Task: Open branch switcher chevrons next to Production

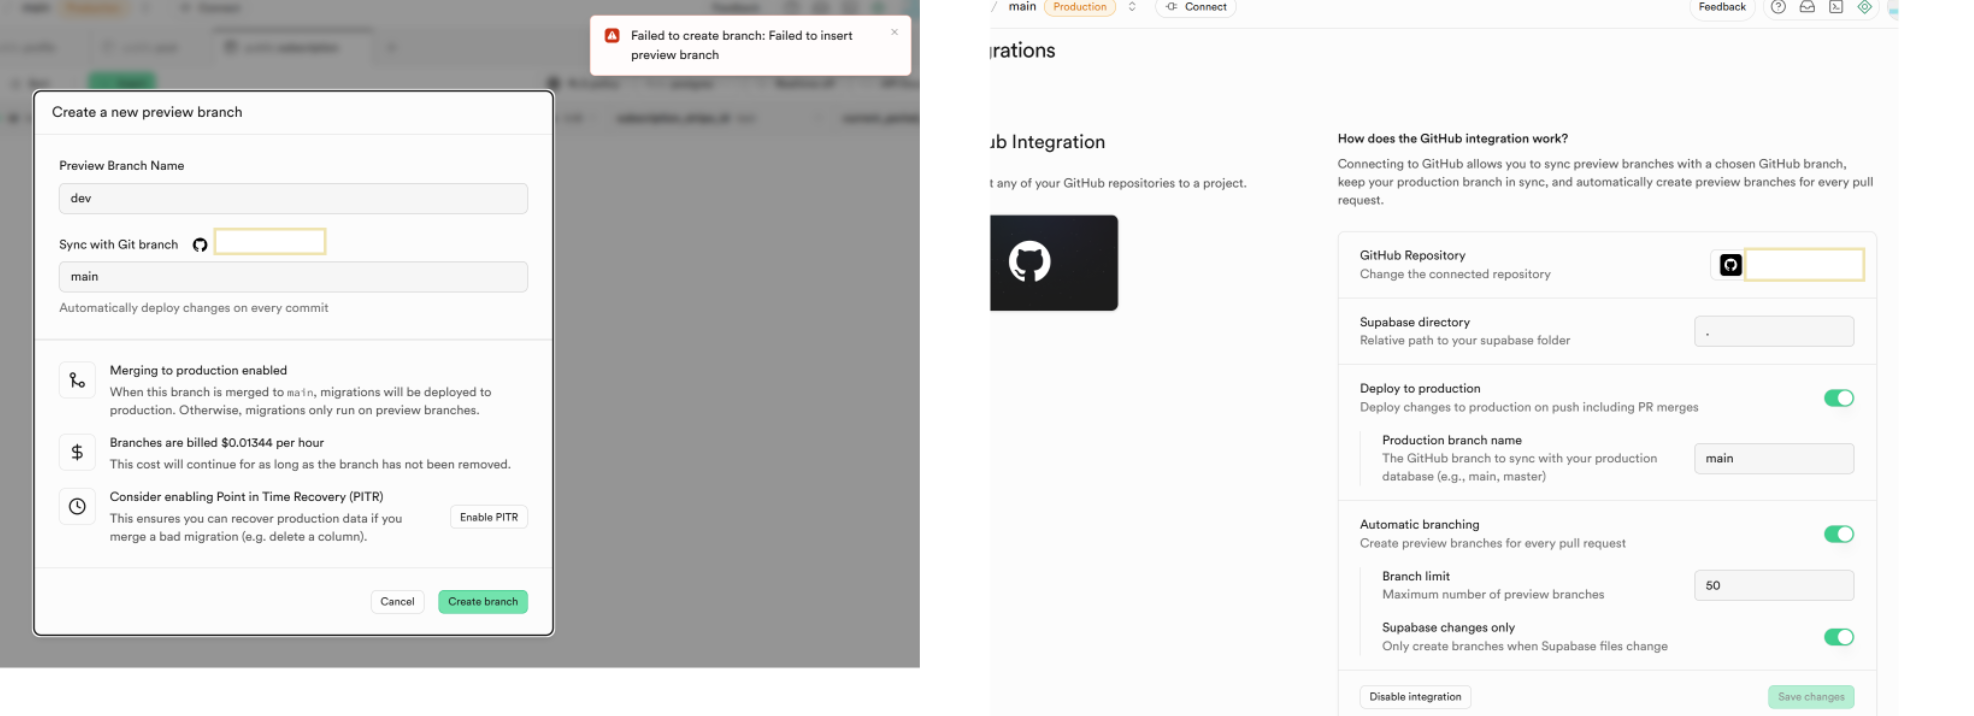Action: pos(1132,7)
